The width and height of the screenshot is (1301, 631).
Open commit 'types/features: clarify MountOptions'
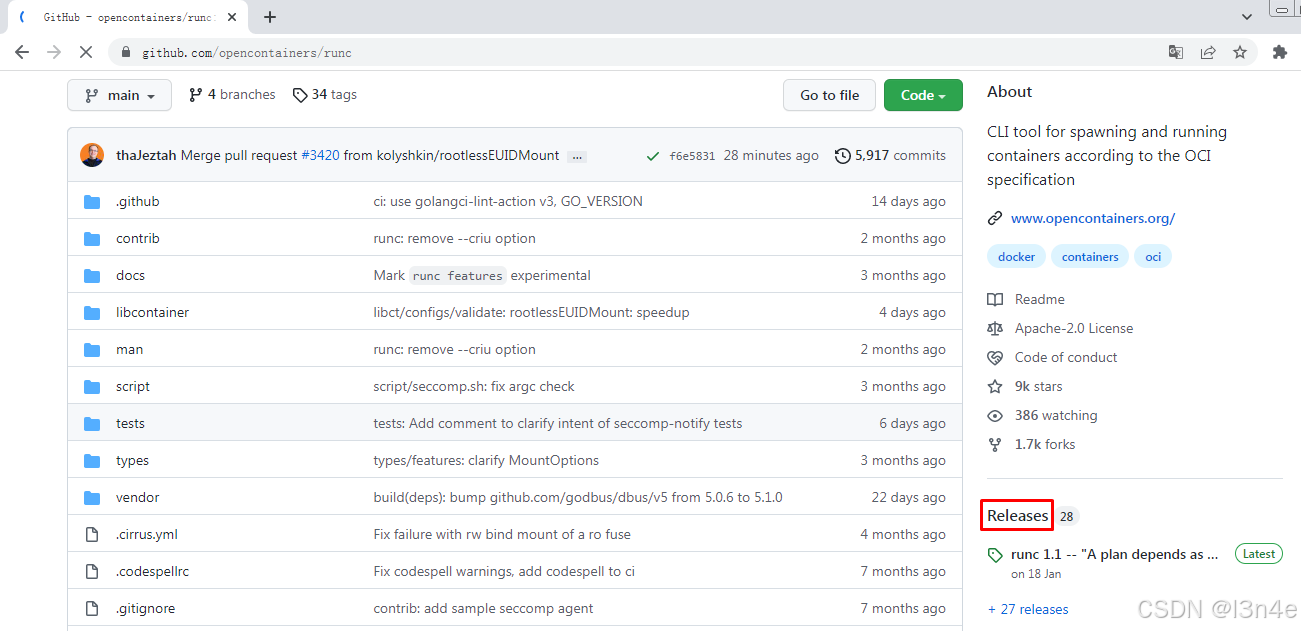(486, 460)
